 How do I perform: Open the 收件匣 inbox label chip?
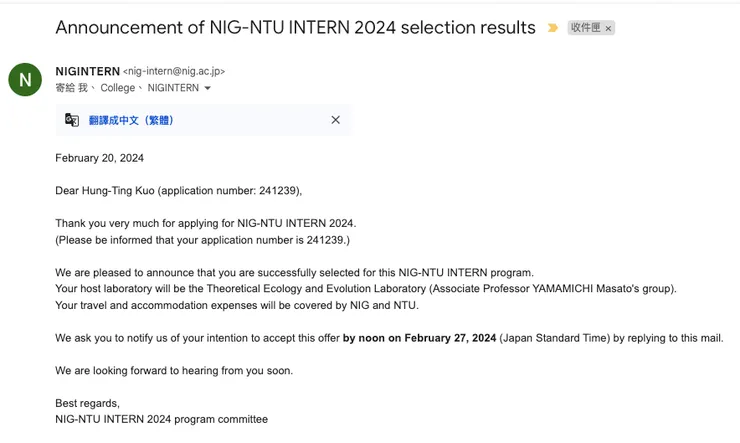[x=585, y=28]
